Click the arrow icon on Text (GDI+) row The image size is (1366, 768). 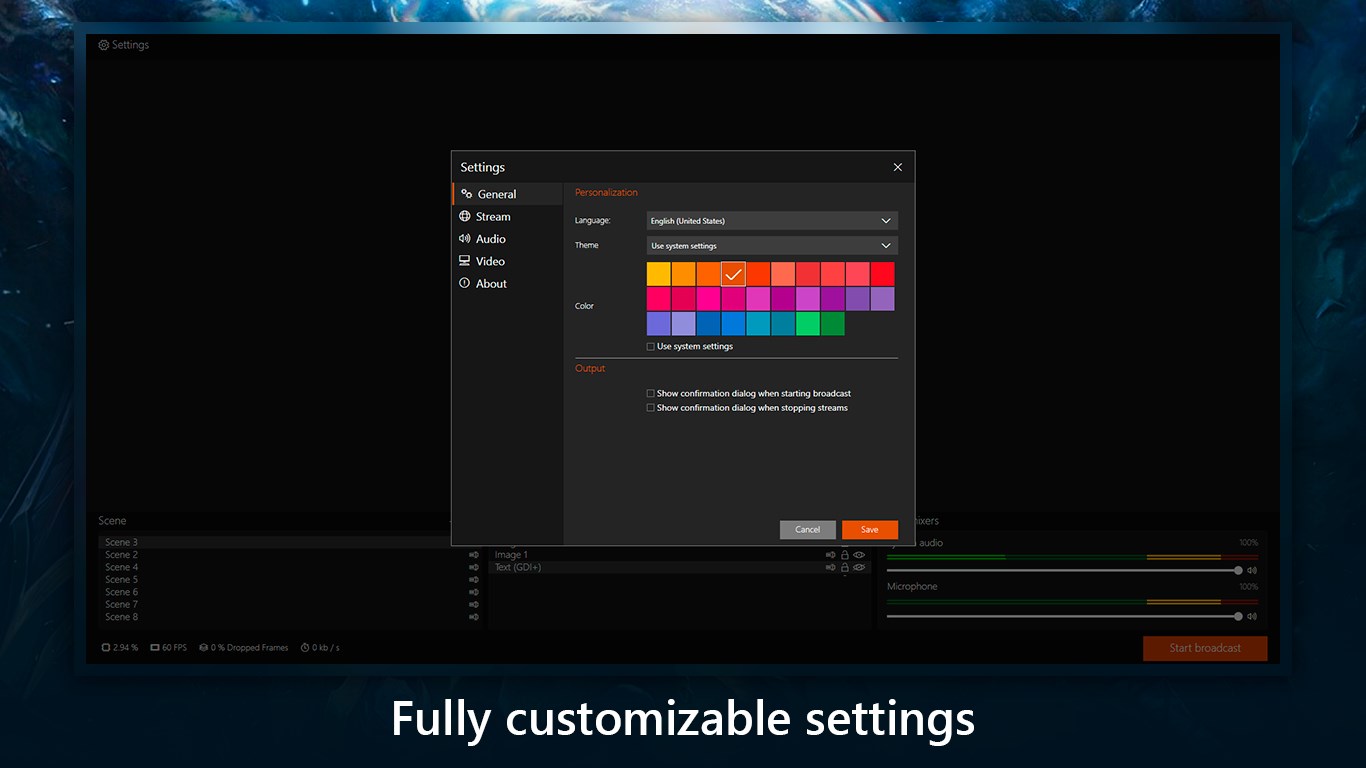pyautogui.click(x=830, y=567)
